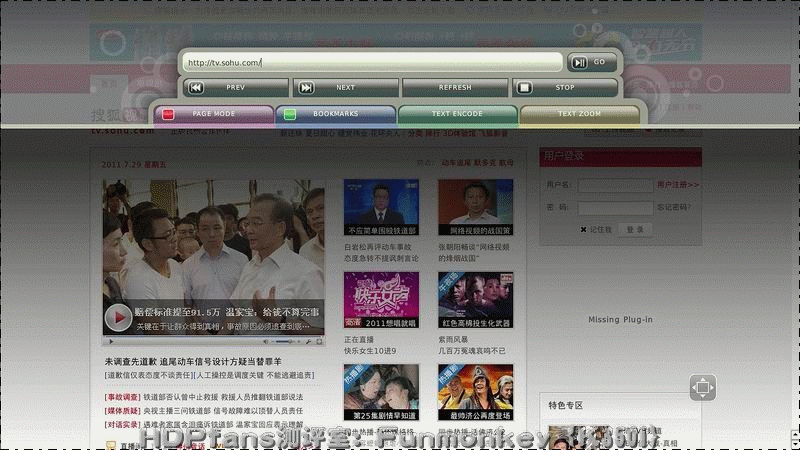This screenshot has width=800, height=450.
Task: Click the fast-forward icon on NEXT
Action: [306, 88]
